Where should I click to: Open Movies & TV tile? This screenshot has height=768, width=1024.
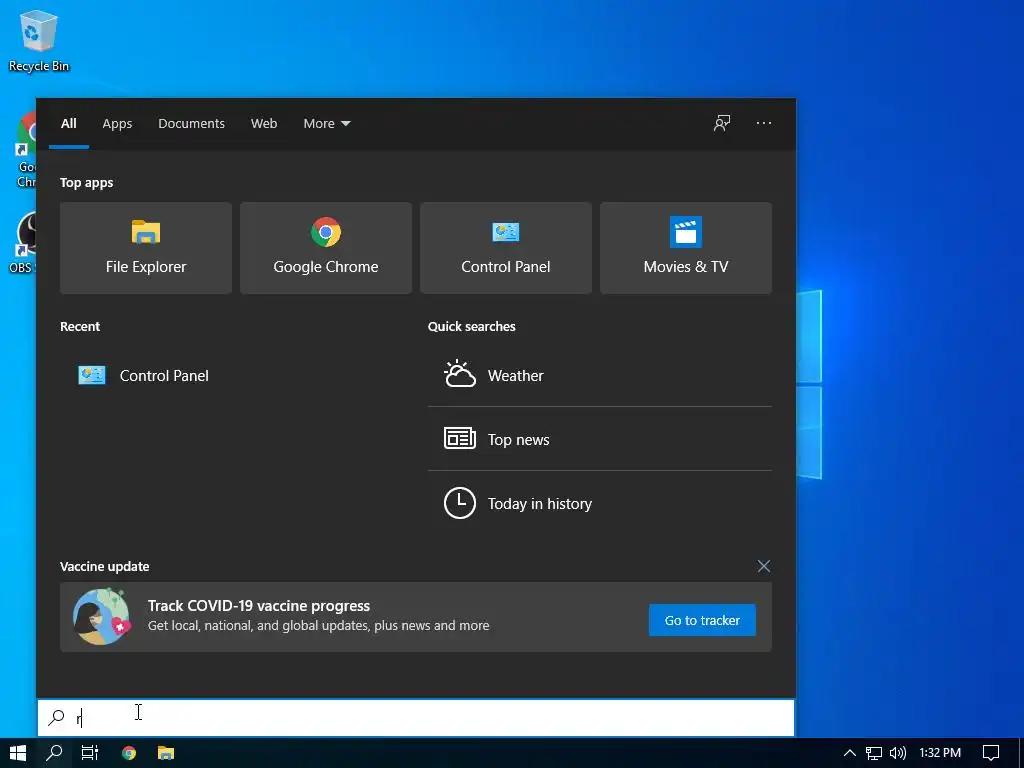tap(686, 248)
